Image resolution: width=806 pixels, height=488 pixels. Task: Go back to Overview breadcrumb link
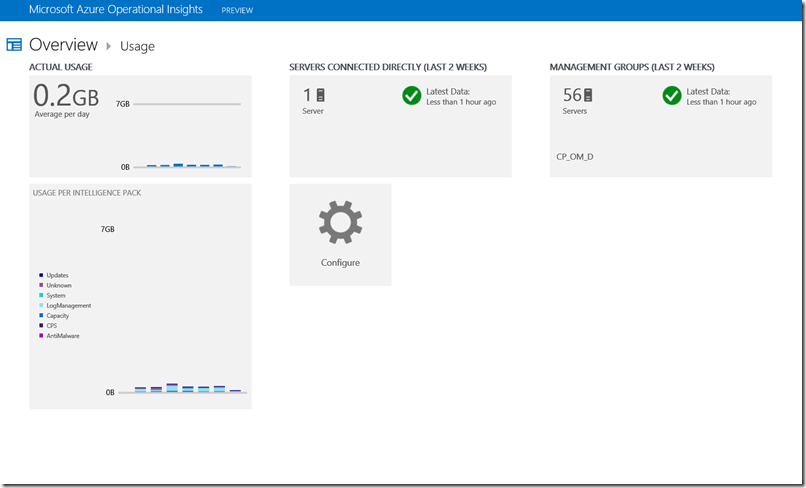[63, 45]
